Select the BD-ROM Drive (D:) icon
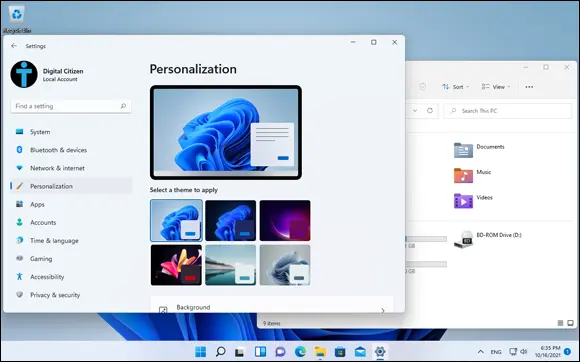This screenshot has height=362, width=580. (463, 240)
